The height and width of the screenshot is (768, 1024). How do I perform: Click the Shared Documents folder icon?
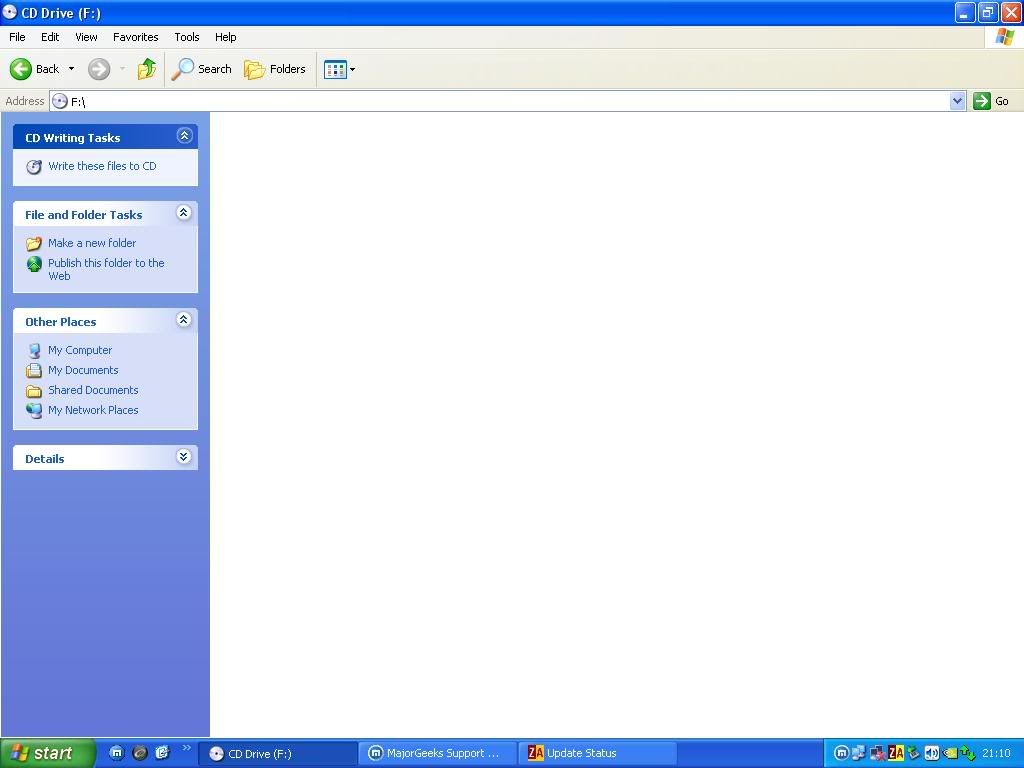(x=34, y=391)
